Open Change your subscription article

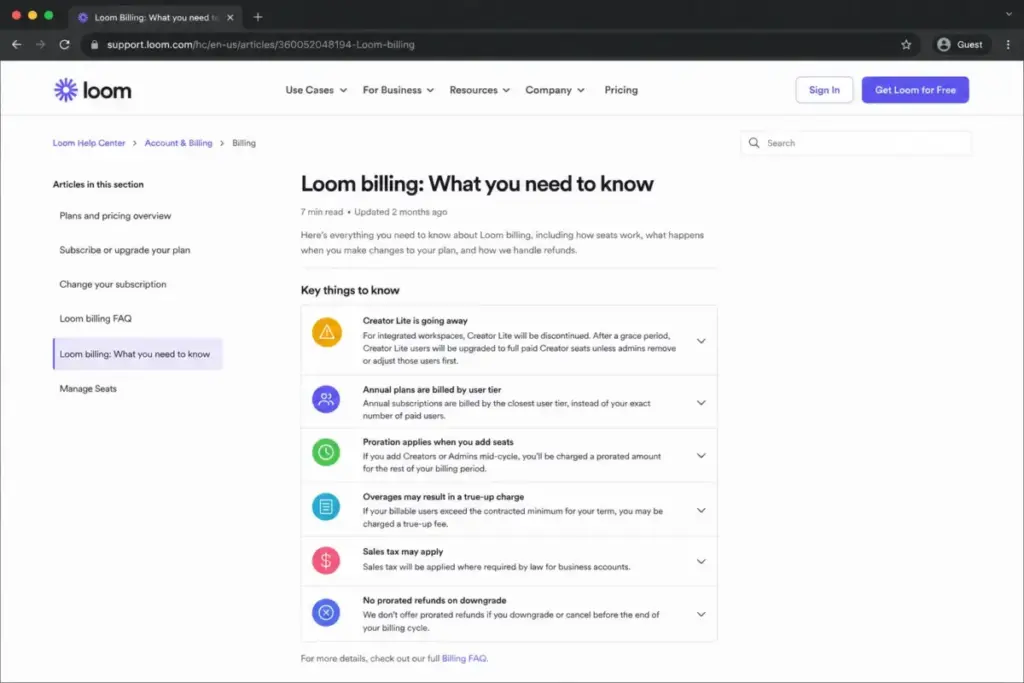[113, 284]
